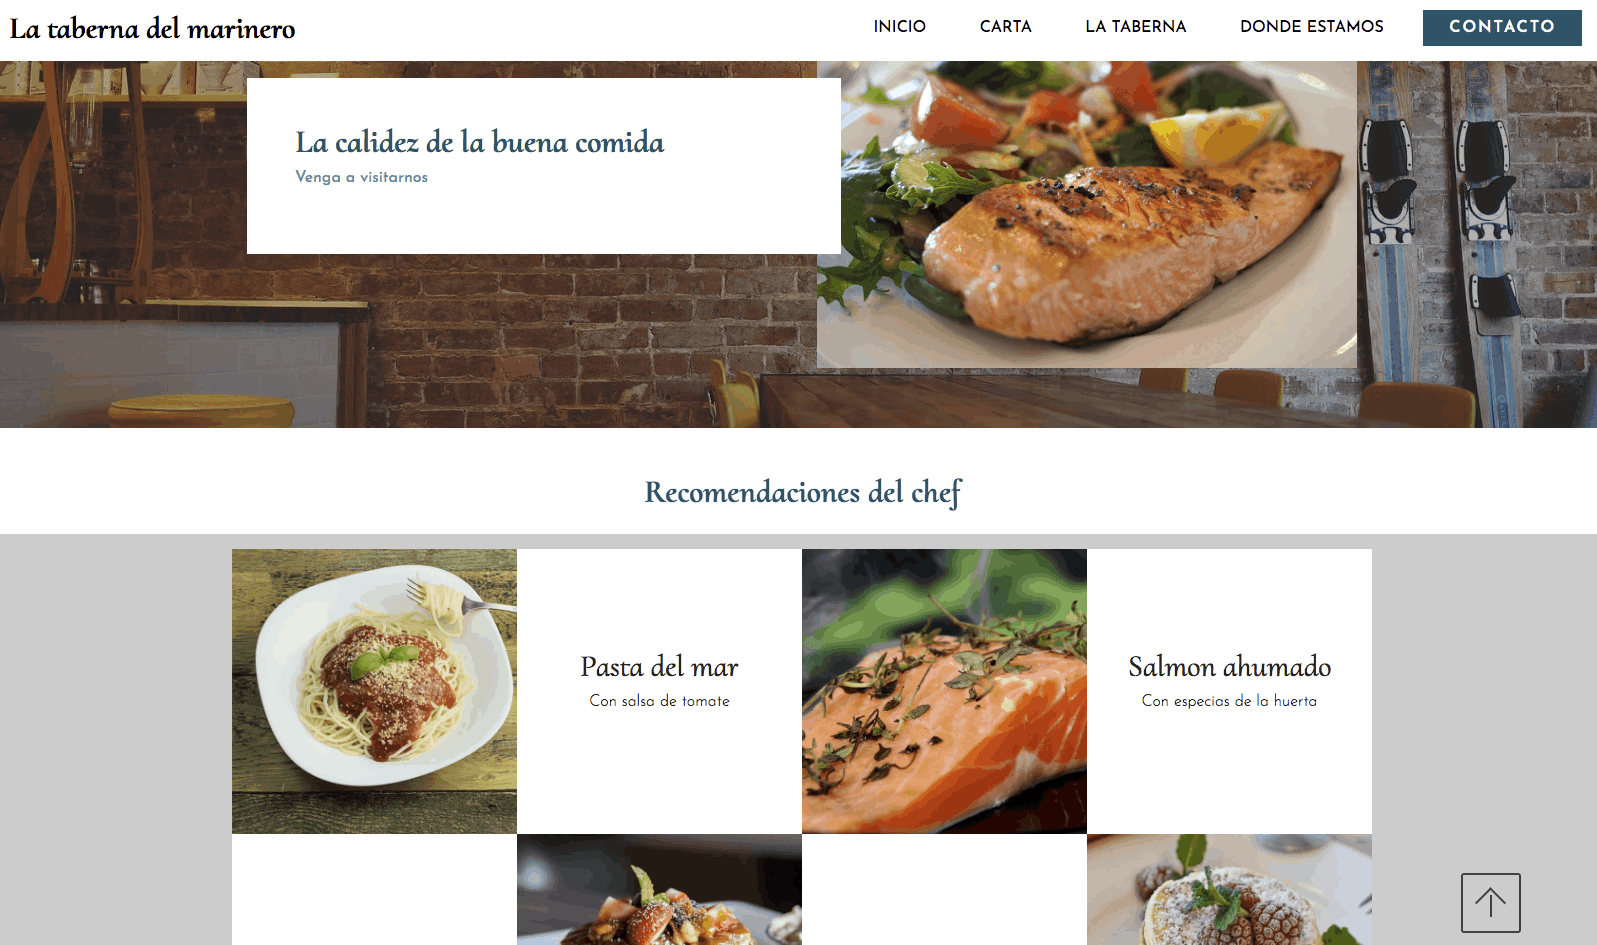Viewport: 1597px width, 945px height.
Task: Select DONDE ESTAMOS in navigation
Action: point(1311,27)
